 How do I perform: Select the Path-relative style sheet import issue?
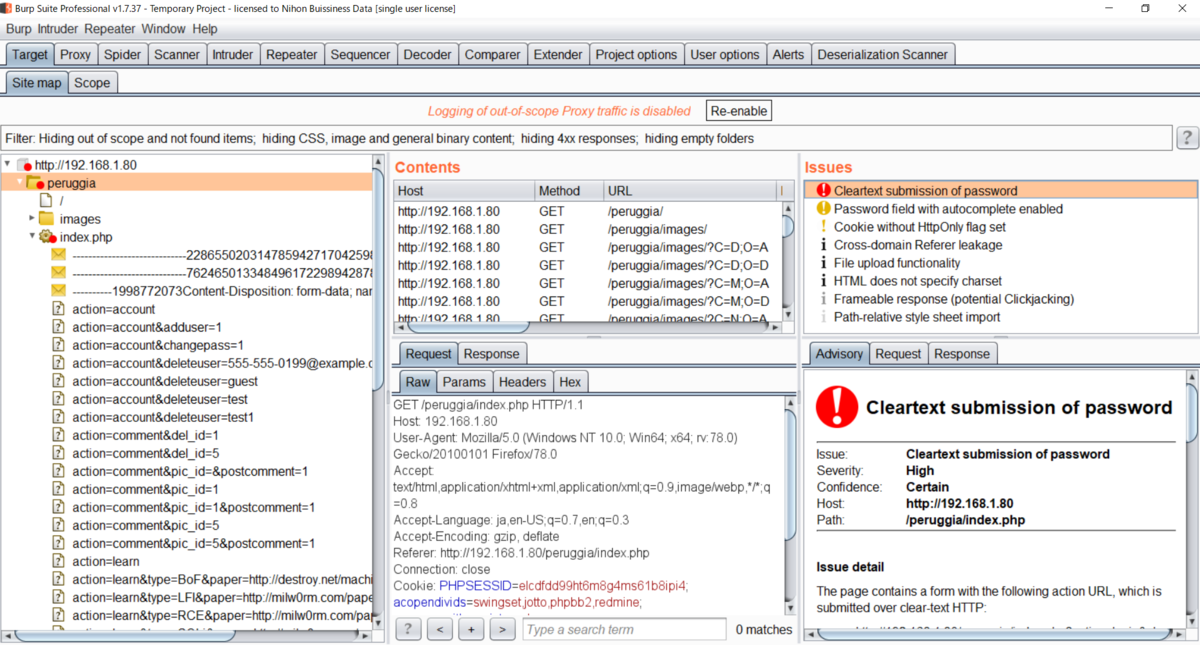click(1000, 317)
